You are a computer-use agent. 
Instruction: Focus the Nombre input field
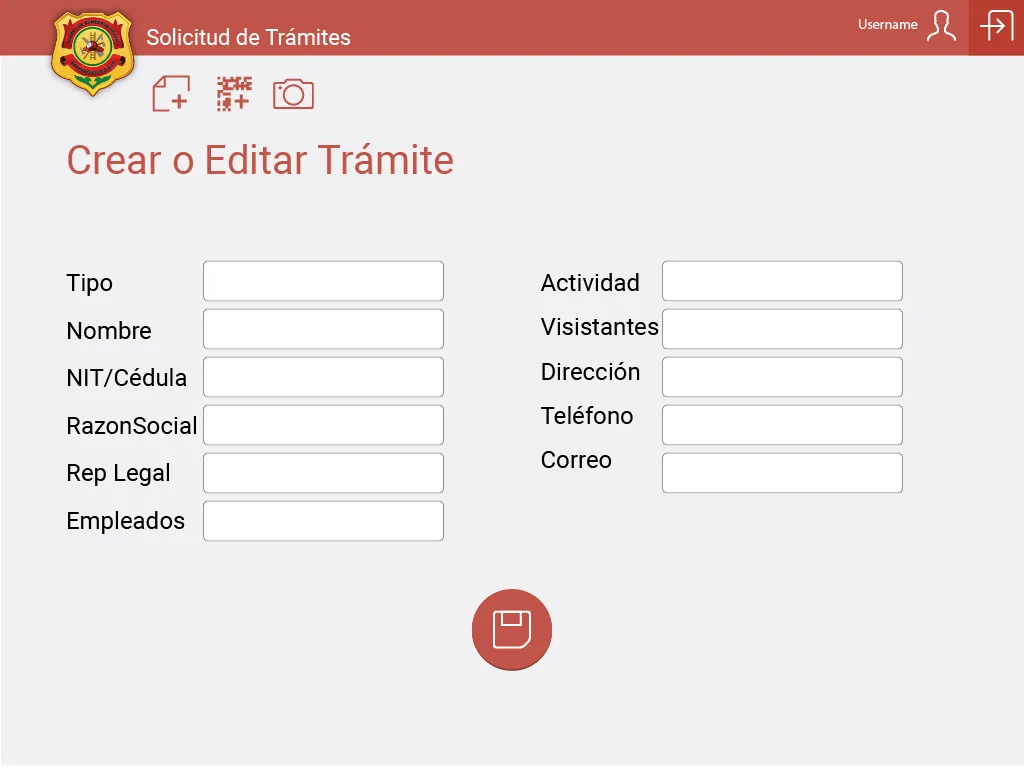(323, 329)
